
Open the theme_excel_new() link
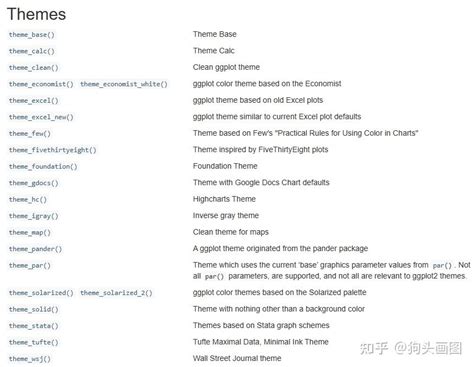(41, 117)
